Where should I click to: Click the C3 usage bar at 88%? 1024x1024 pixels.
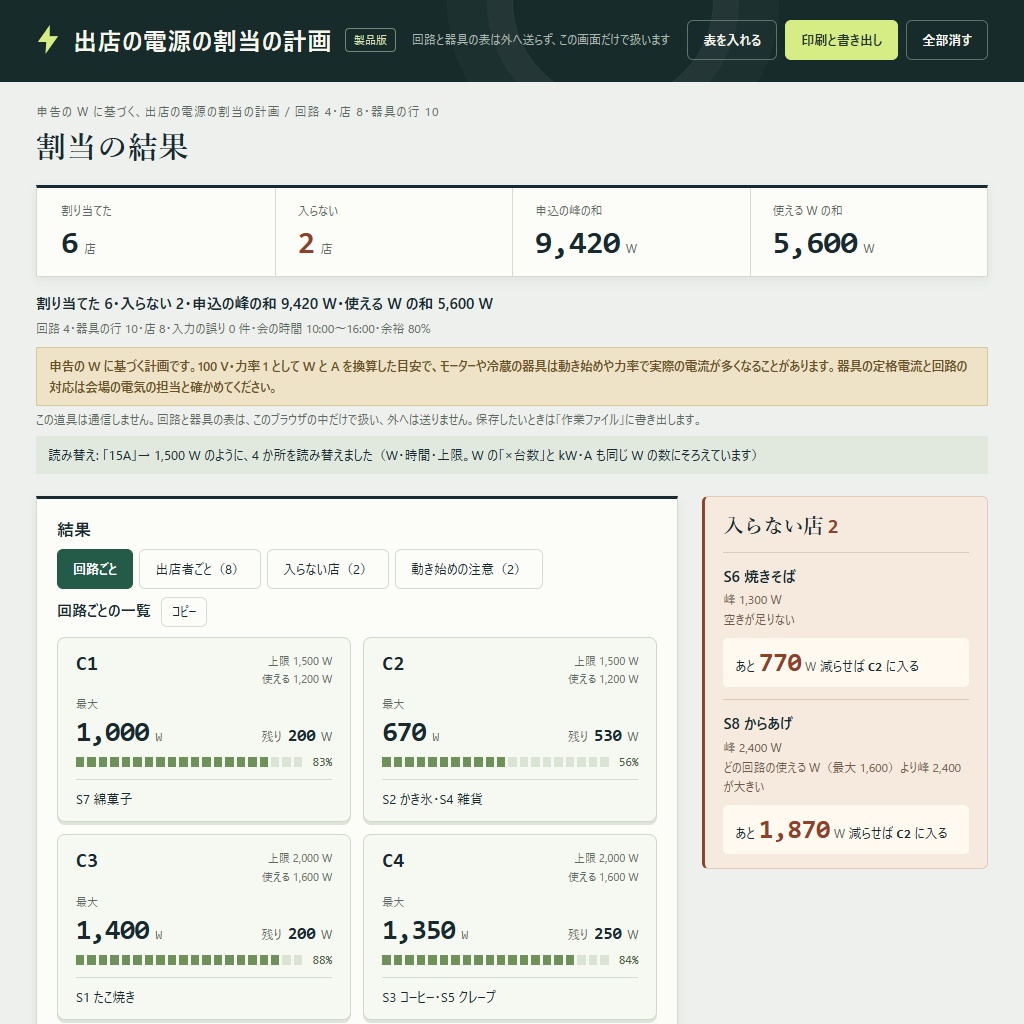pos(189,960)
